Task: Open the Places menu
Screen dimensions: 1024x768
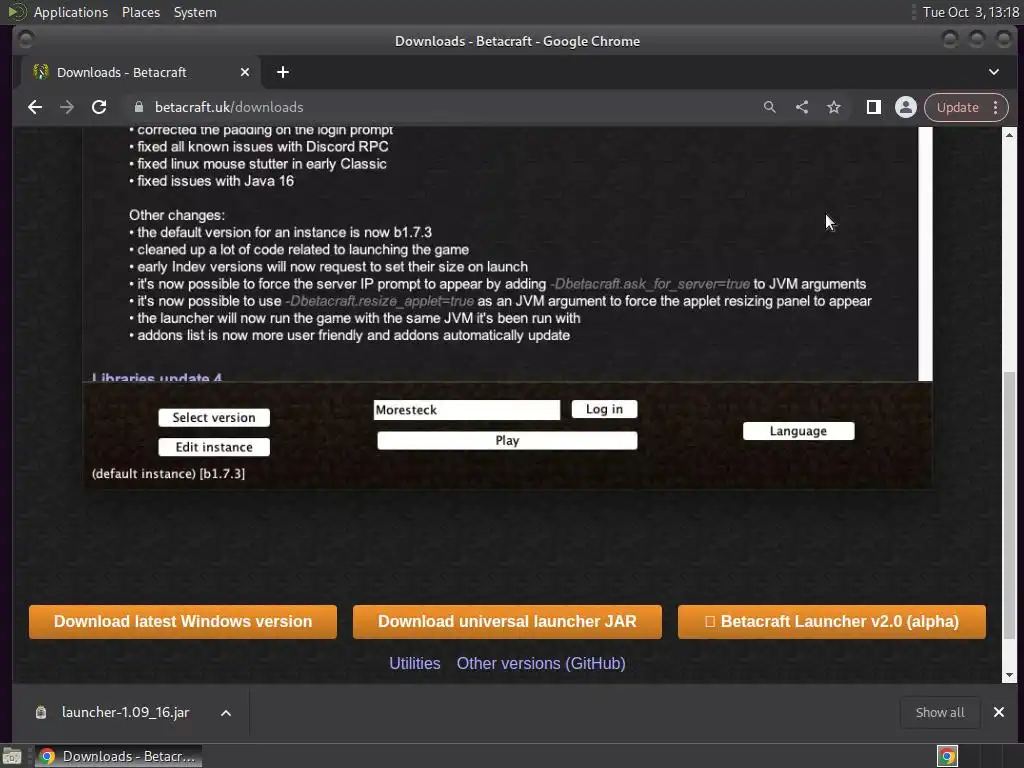Action: [141, 12]
